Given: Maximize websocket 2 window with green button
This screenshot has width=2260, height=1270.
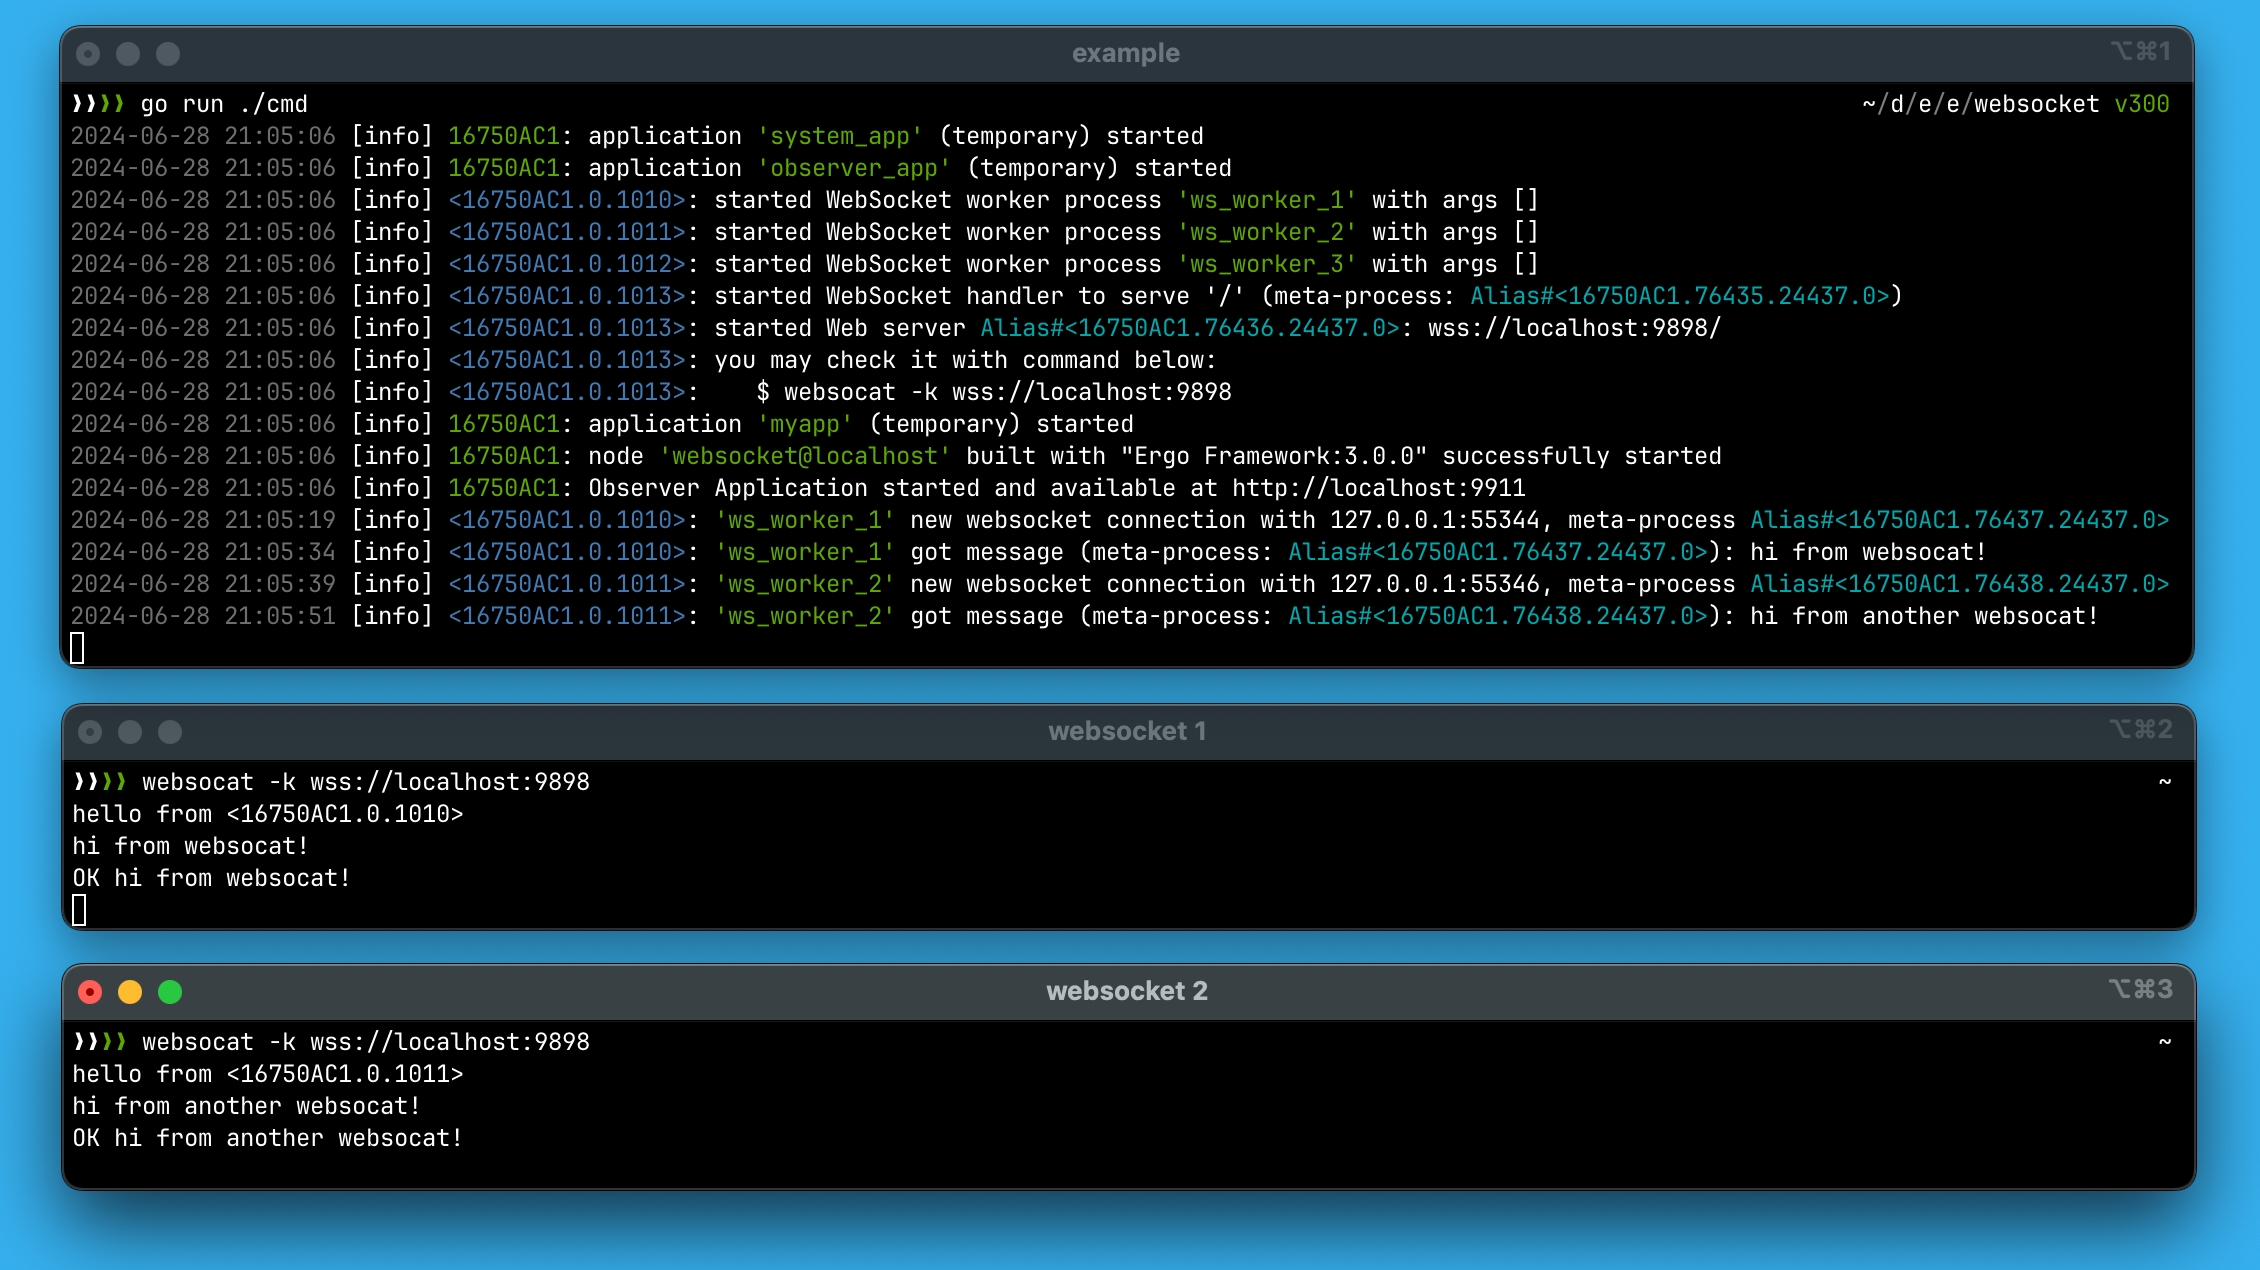Looking at the screenshot, I should pyautogui.click(x=170, y=992).
